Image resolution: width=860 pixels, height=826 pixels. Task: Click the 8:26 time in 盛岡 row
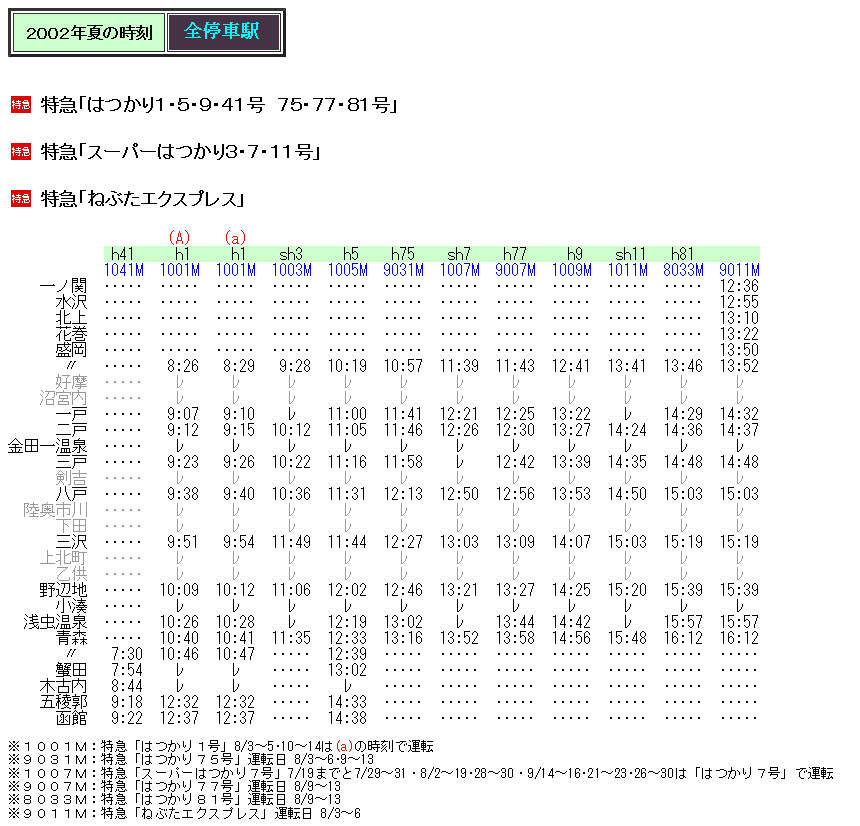pyautogui.click(x=183, y=366)
